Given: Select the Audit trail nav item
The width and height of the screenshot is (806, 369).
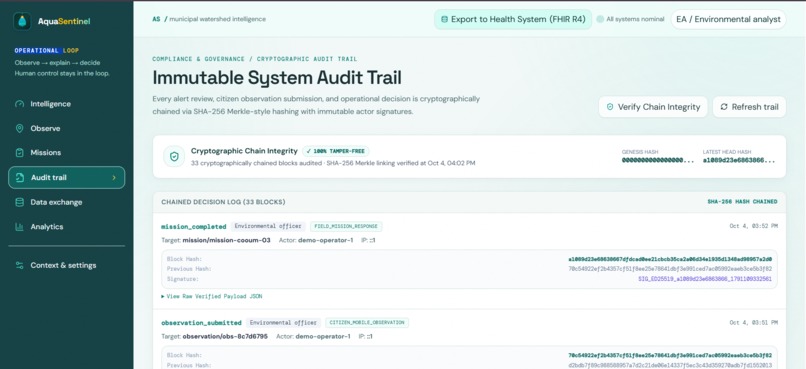Looking at the screenshot, I should click(66, 177).
